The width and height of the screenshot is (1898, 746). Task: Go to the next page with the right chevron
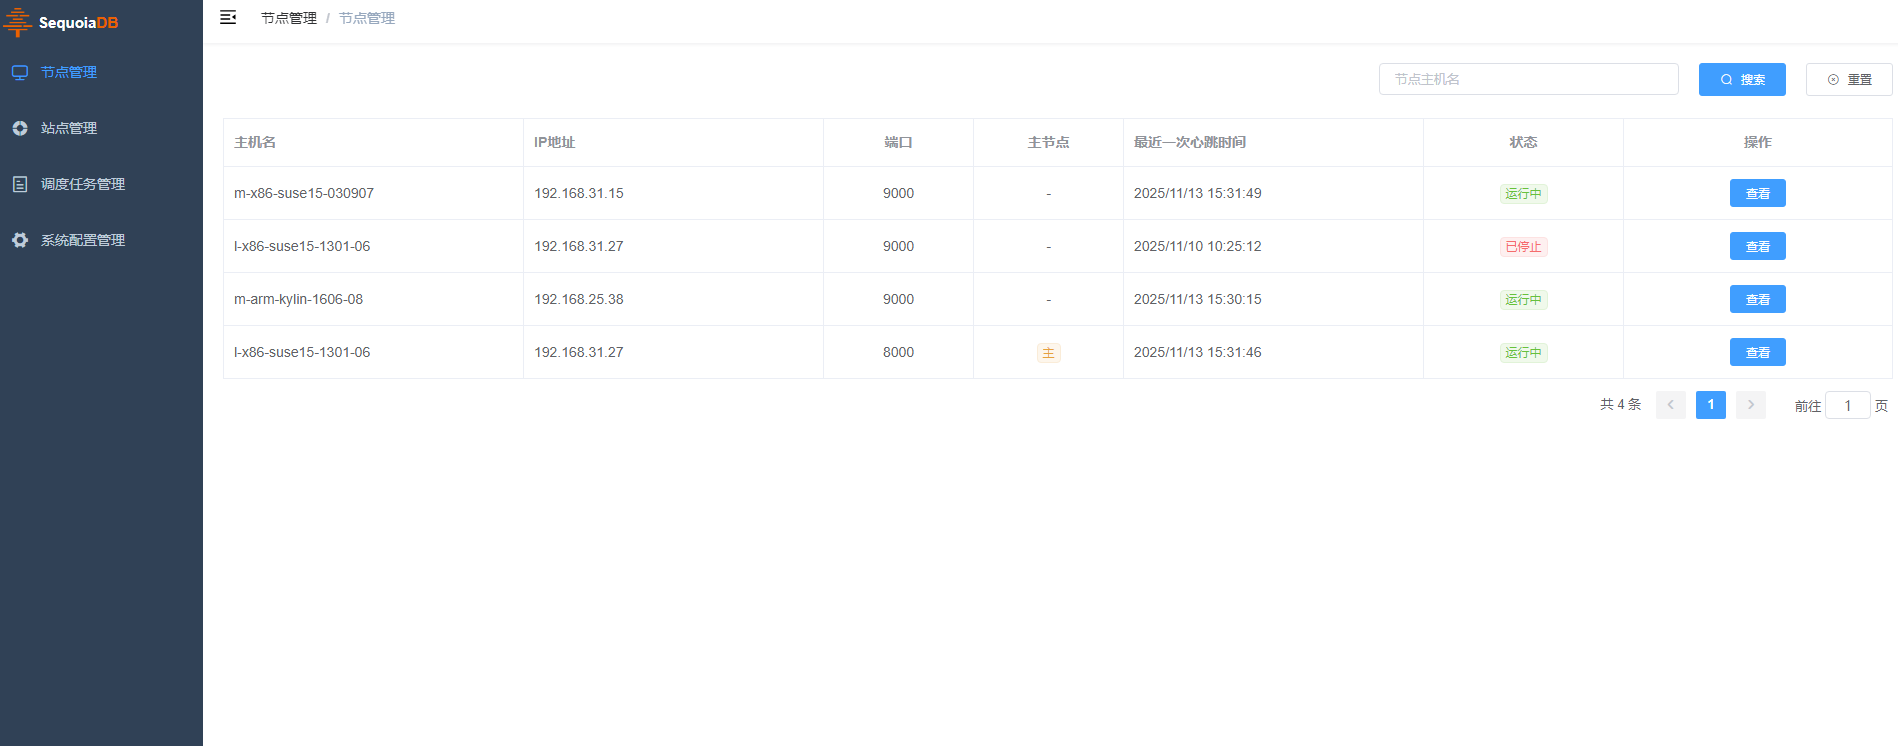tap(1751, 405)
